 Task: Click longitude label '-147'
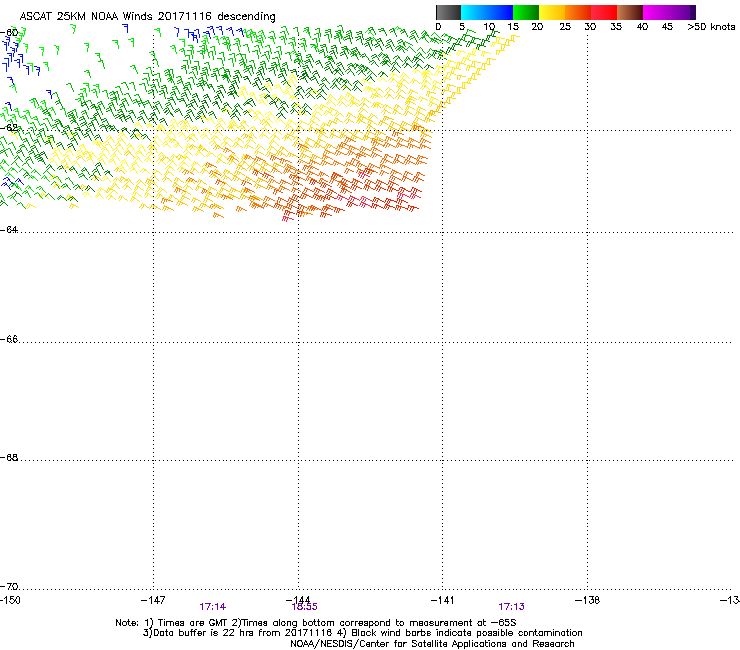point(153,600)
